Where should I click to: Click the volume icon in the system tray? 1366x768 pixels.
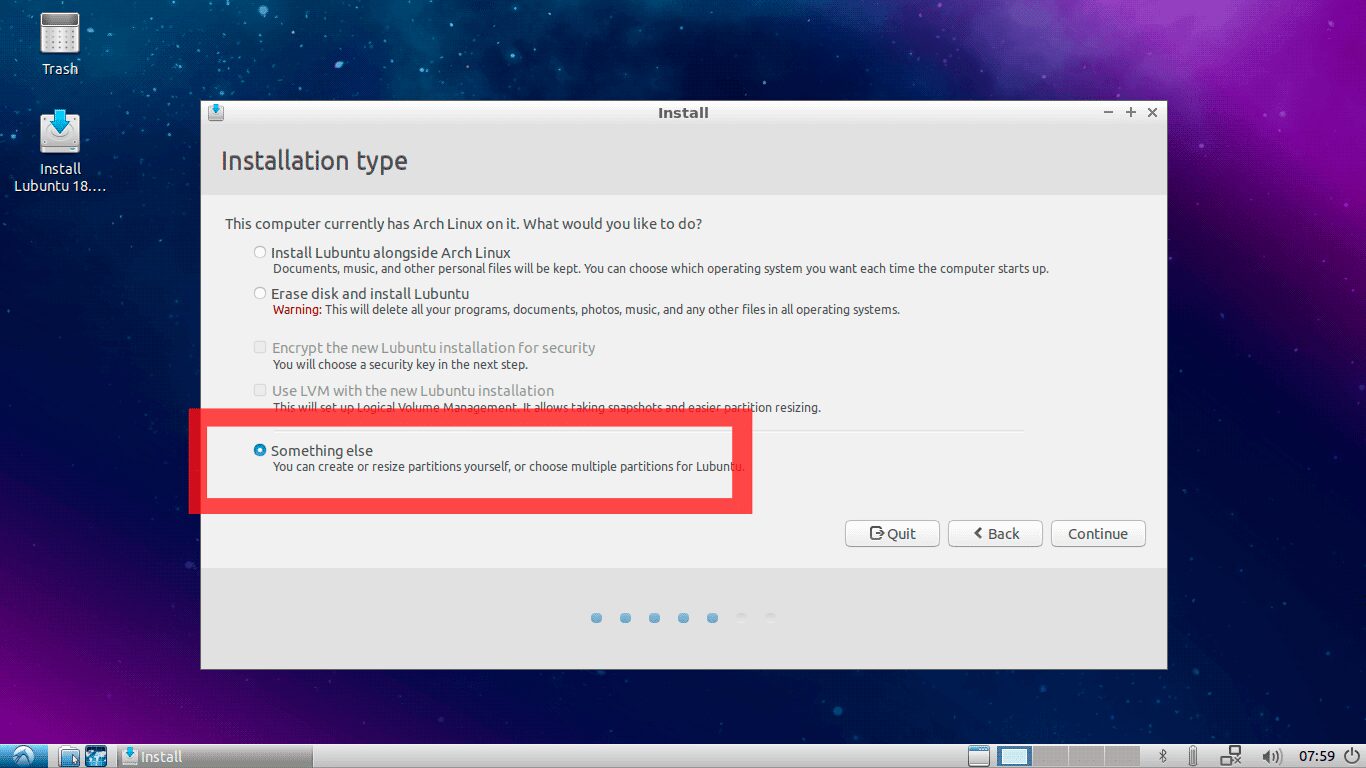coord(1272,756)
